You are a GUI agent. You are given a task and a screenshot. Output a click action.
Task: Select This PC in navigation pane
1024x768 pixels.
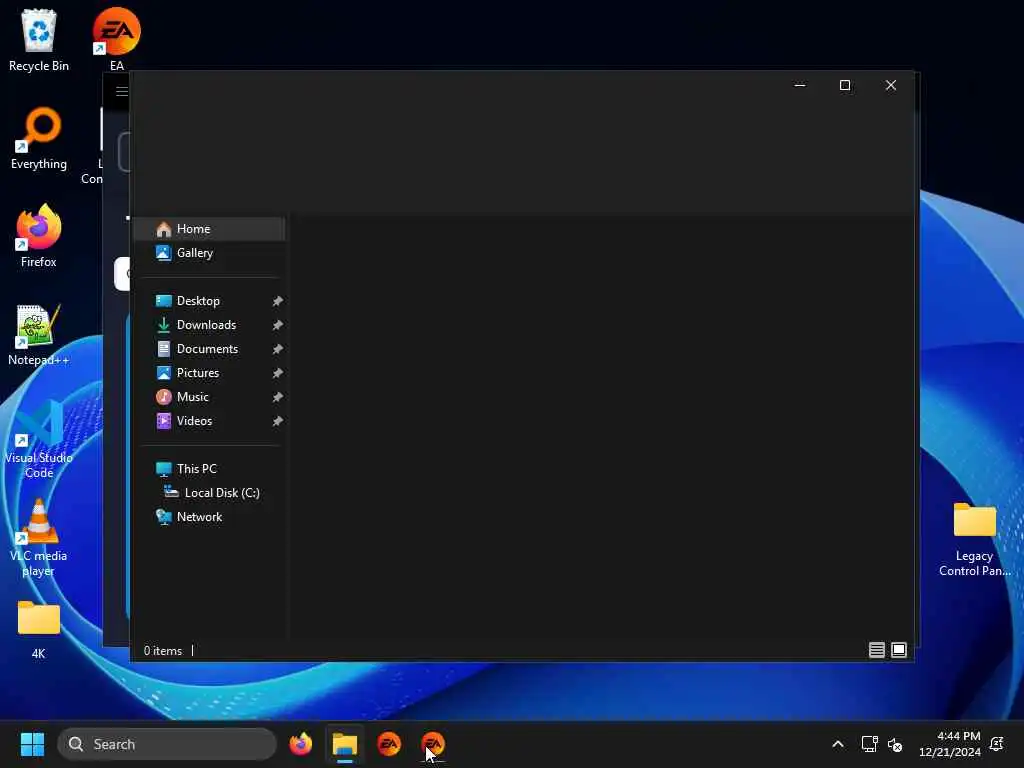(209, 469)
